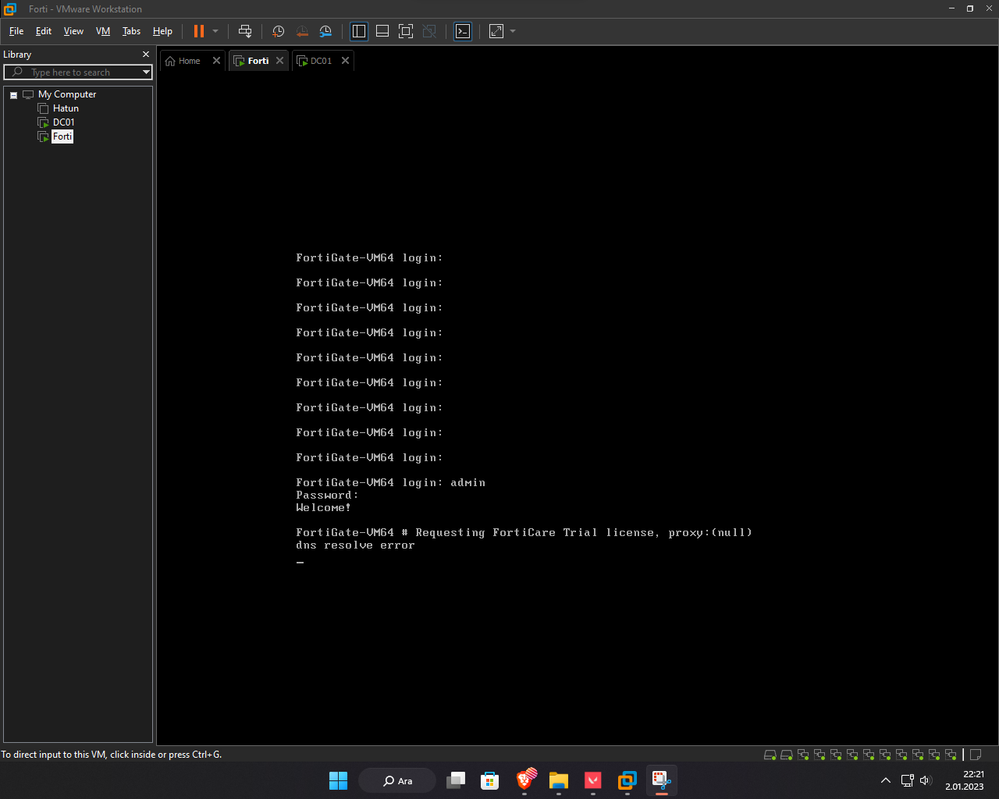The width and height of the screenshot is (999, 799).
Task: Collapse the My Computer tree node
Action: 13,95
